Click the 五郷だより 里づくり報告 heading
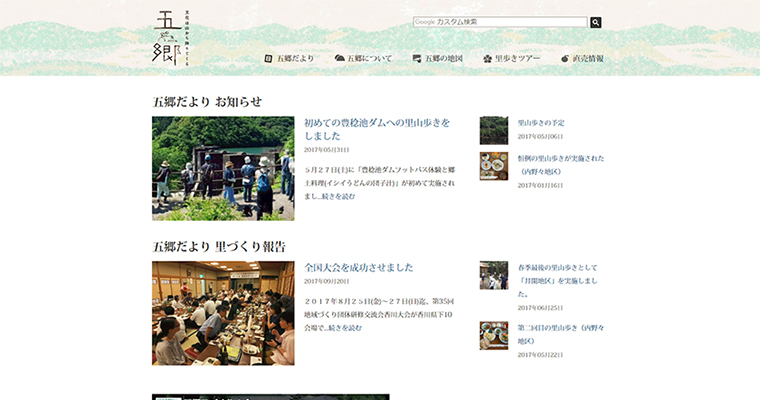Screen dimensions: 760x400 pyautogui.click(x=219, y=247)
